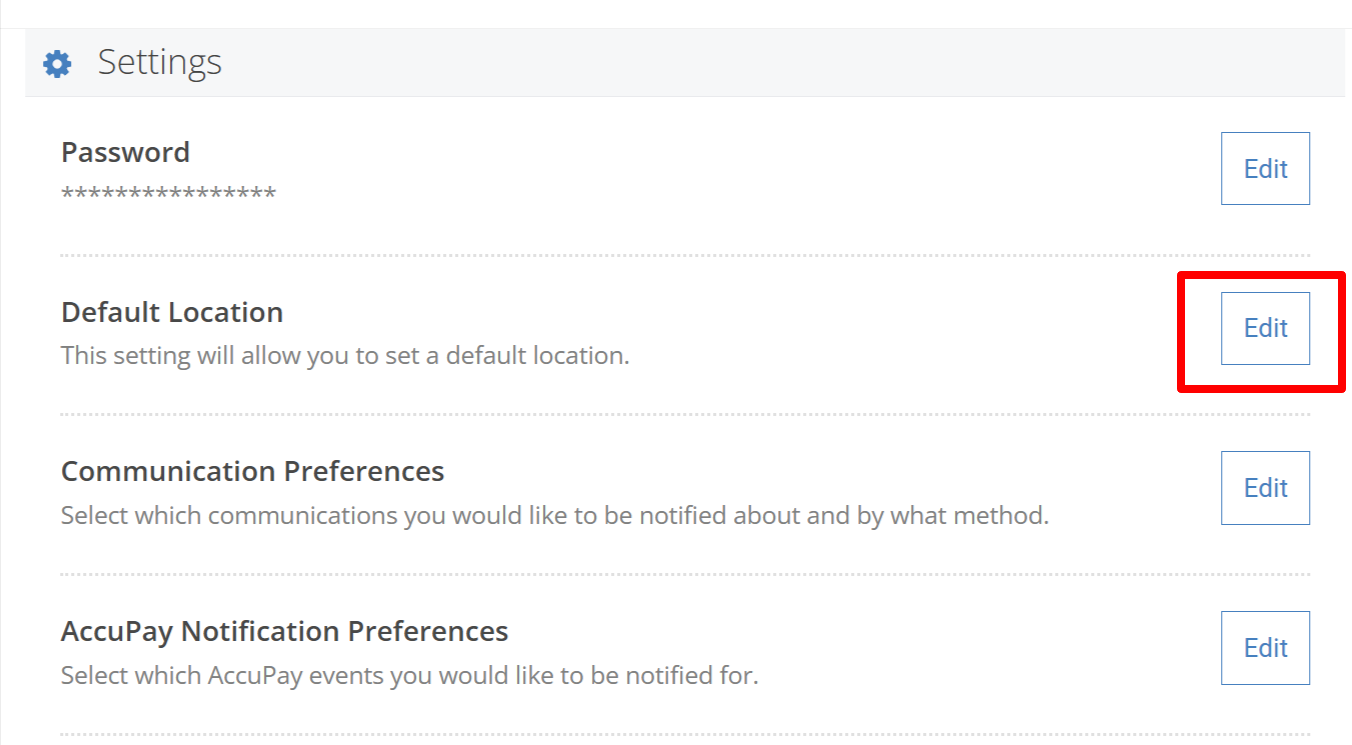Click the dotted divider below Default Location
The width and height of the screenshot is (1352, 745).
coord(685,414)
